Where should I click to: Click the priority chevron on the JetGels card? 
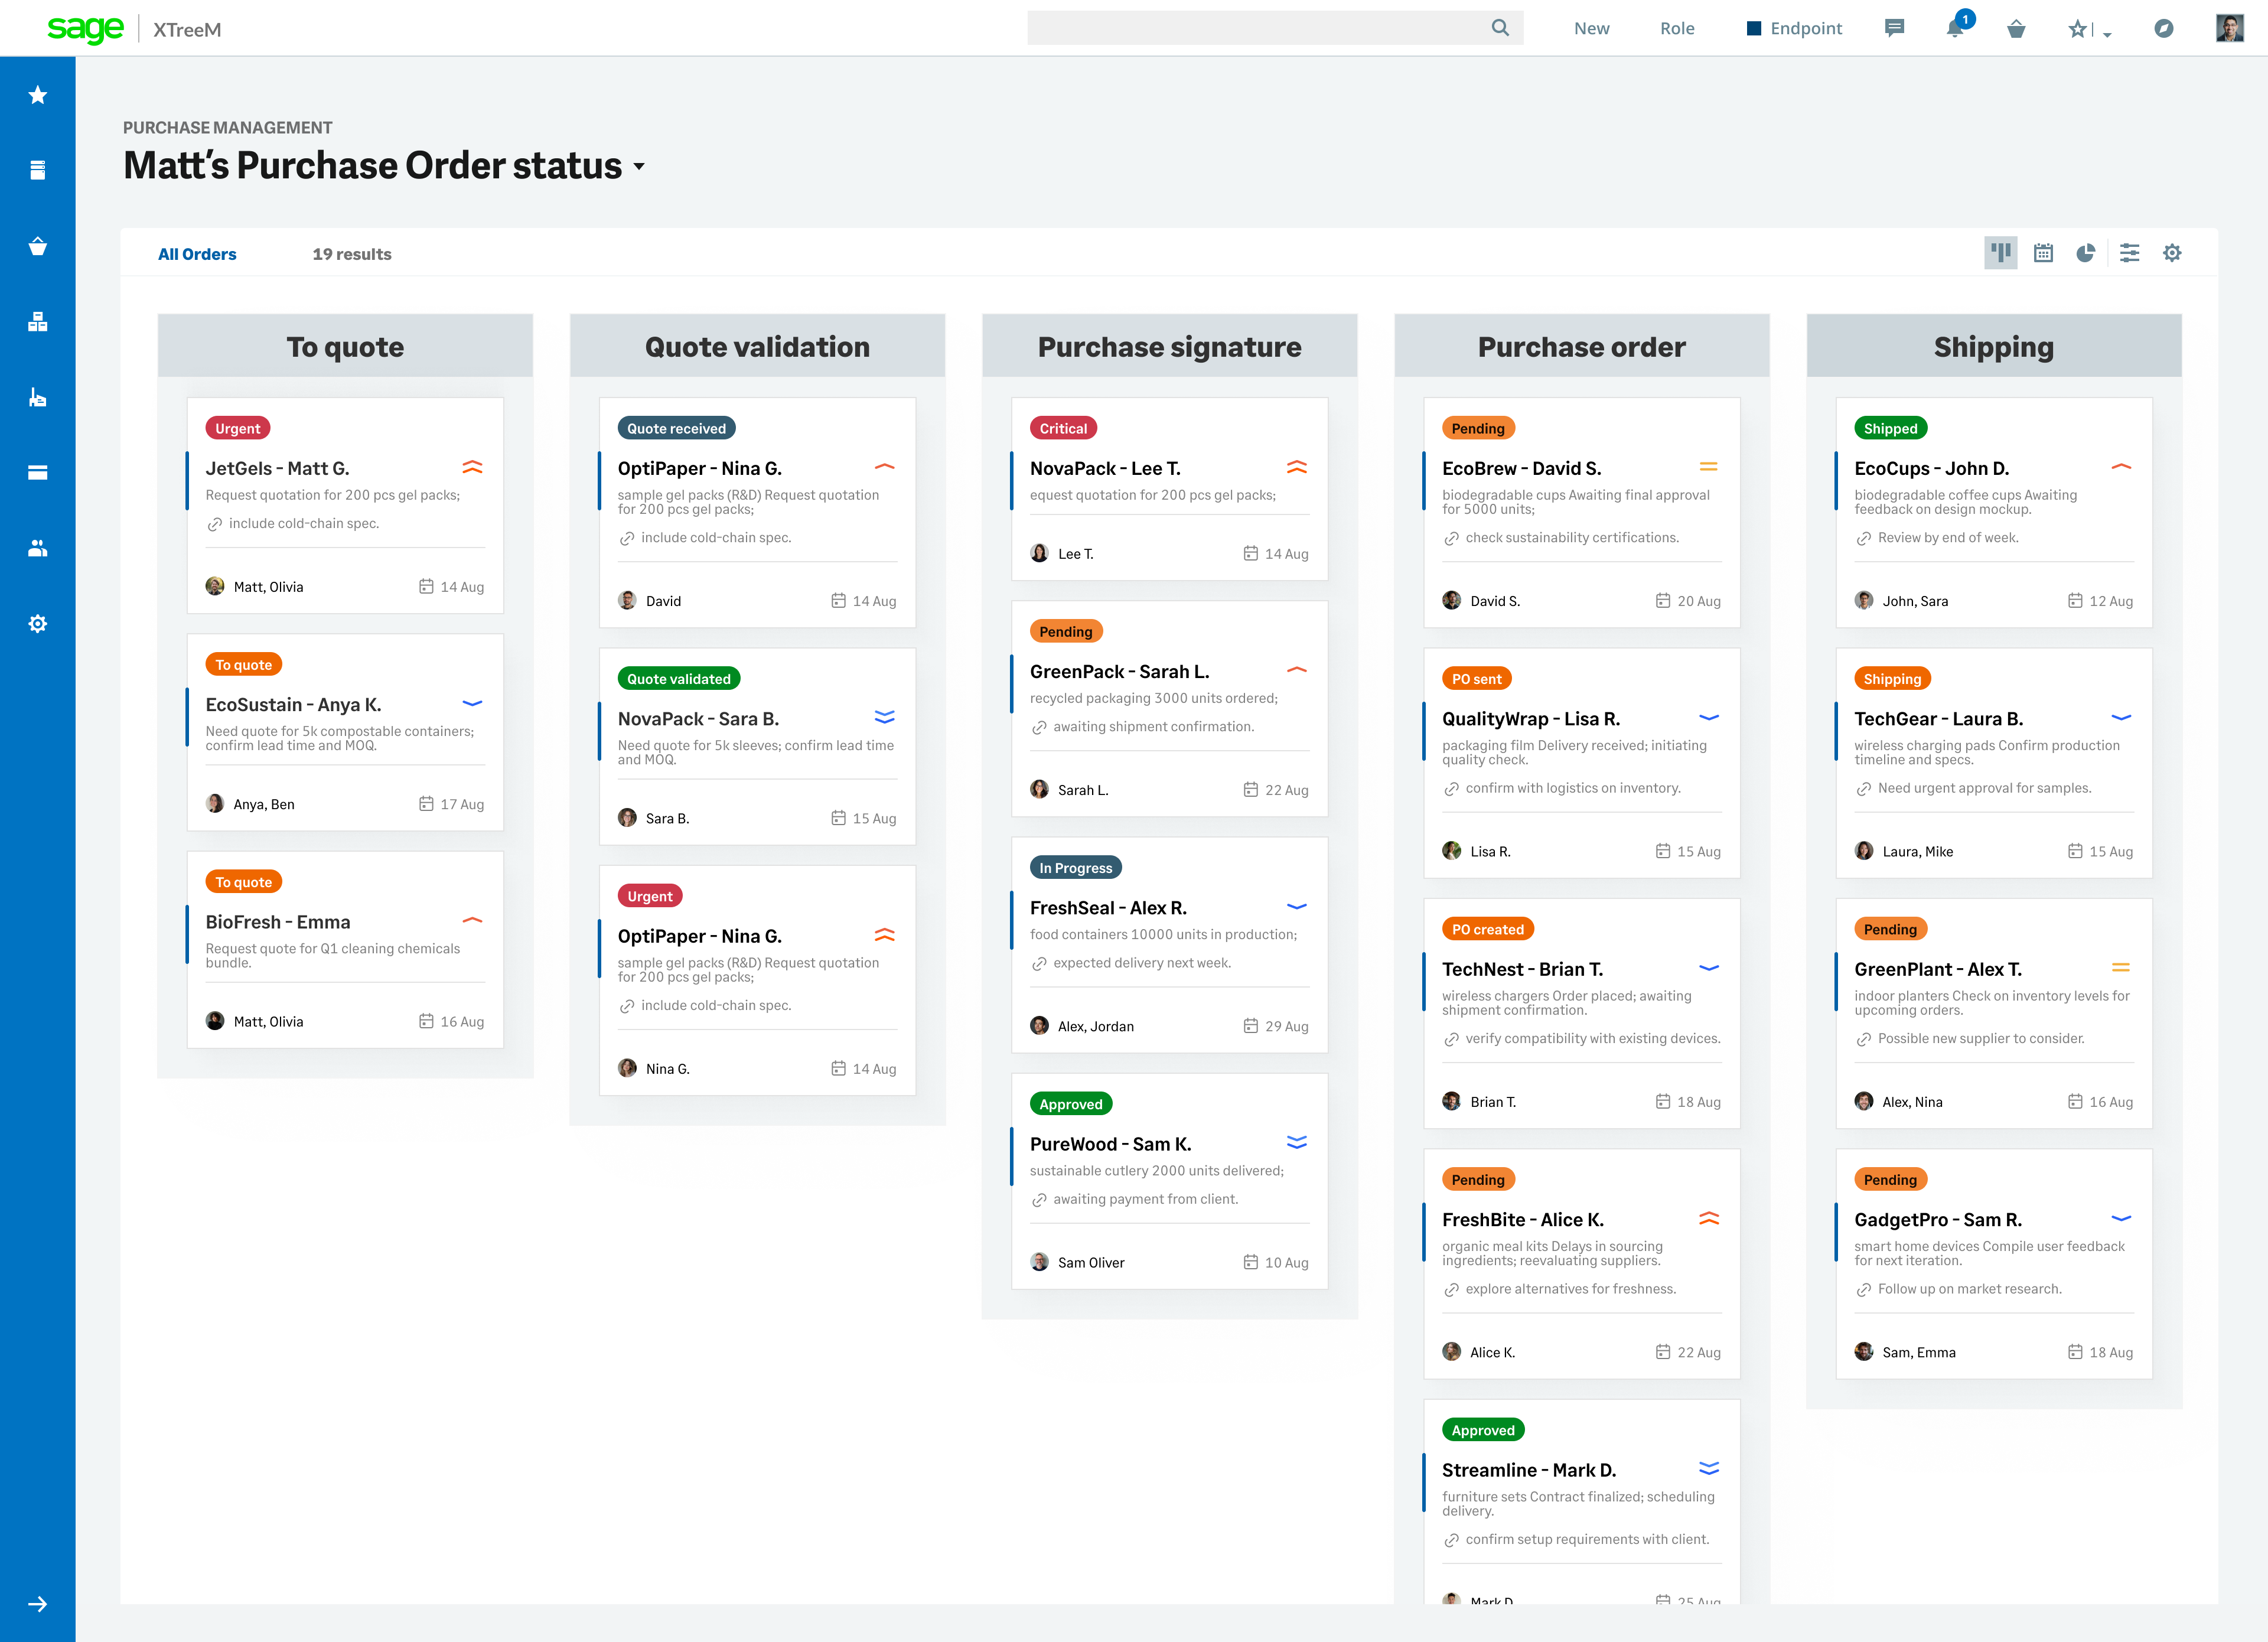click(472, 466)
